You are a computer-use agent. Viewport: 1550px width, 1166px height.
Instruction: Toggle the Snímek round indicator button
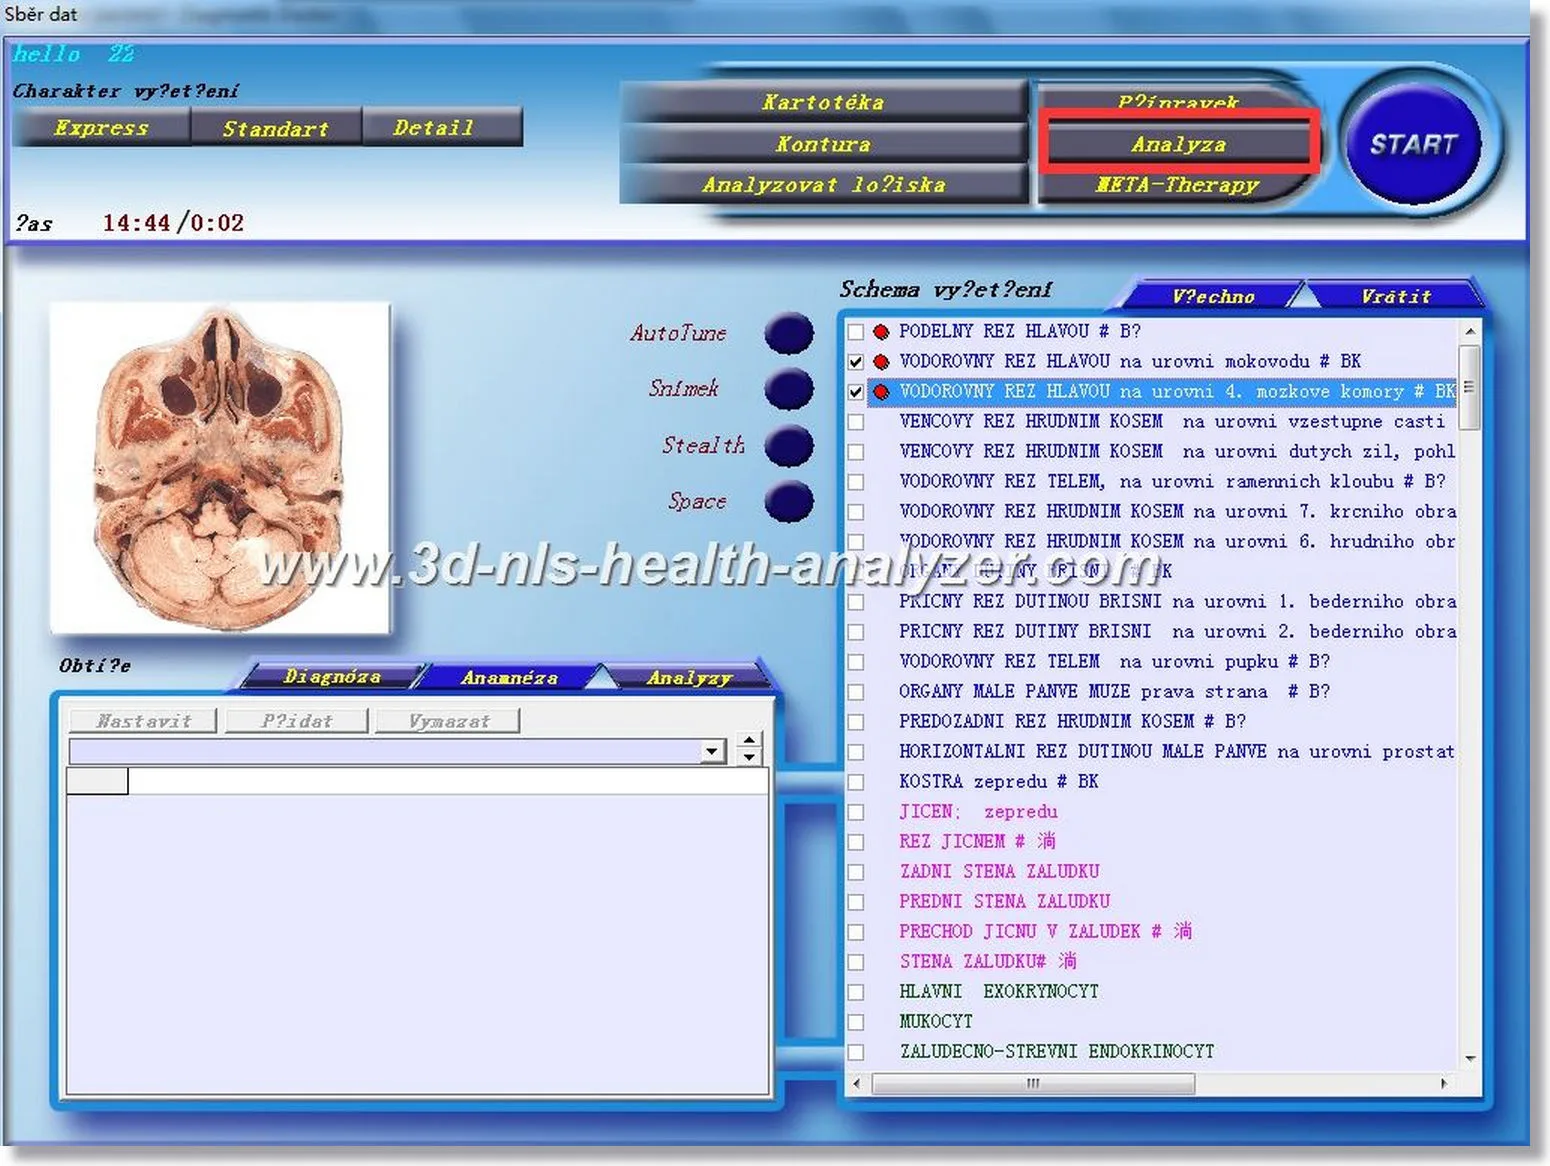pyautogui.click(x=789, y=389)
